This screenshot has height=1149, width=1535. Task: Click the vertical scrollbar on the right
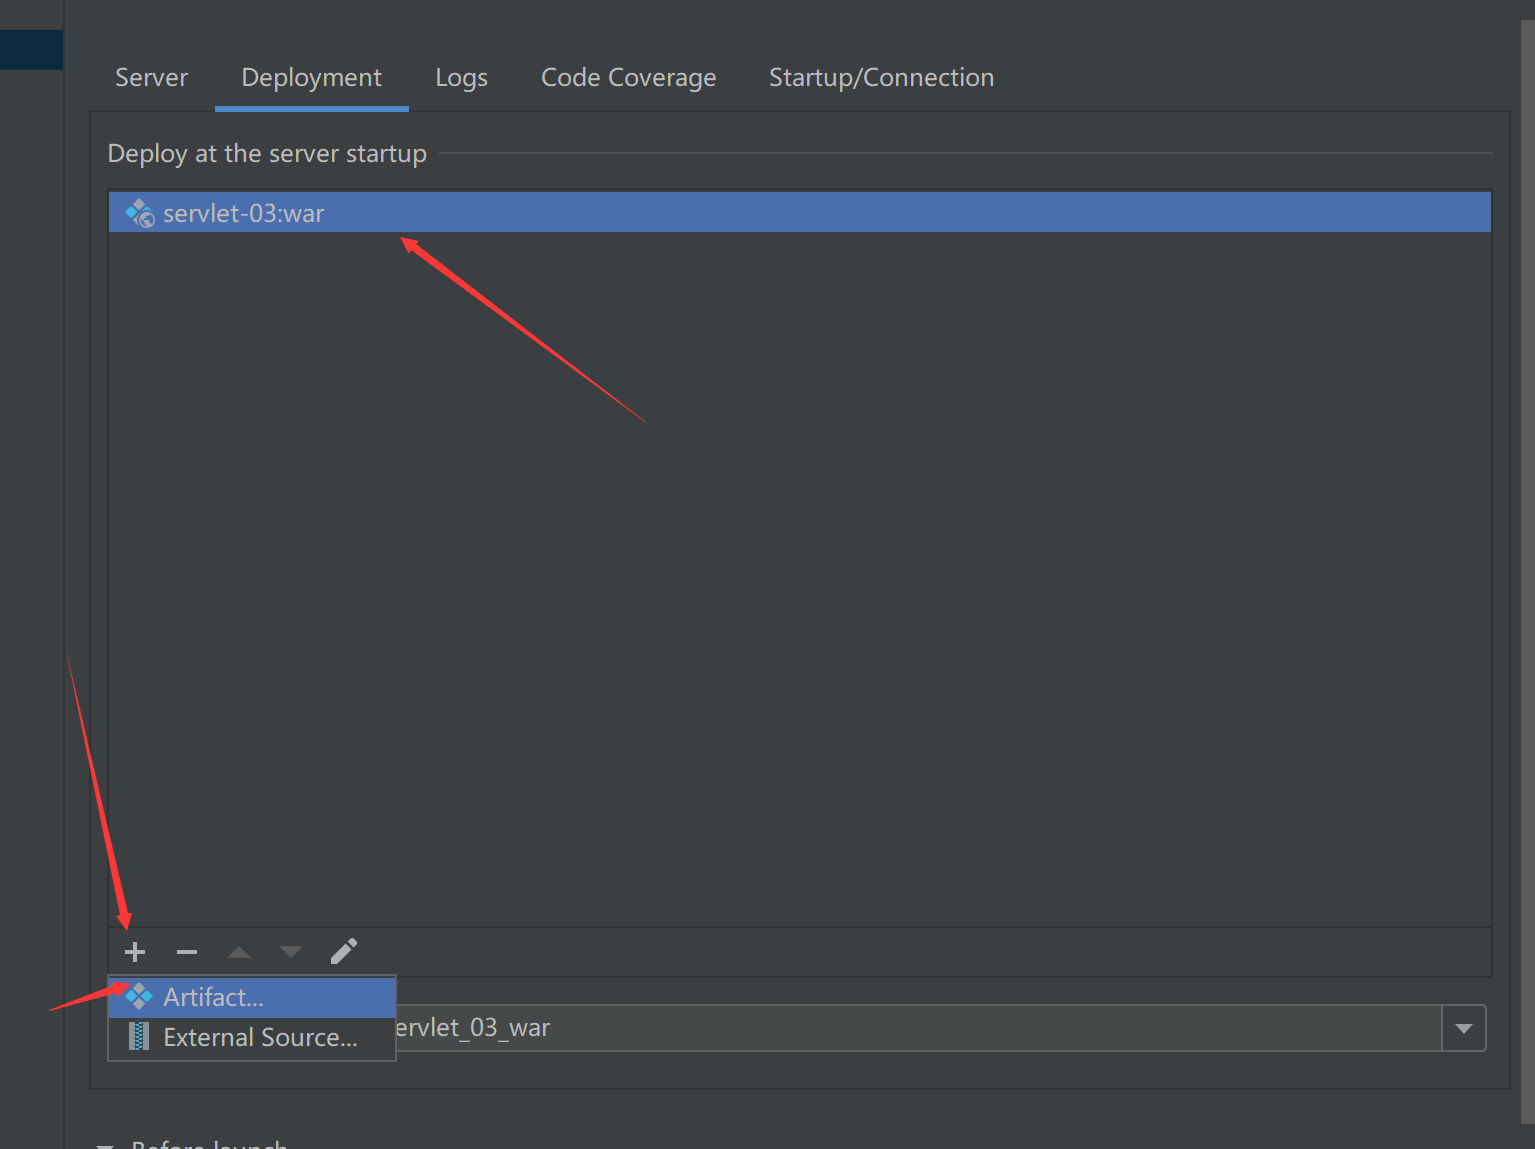click(x=1528, y=570)
